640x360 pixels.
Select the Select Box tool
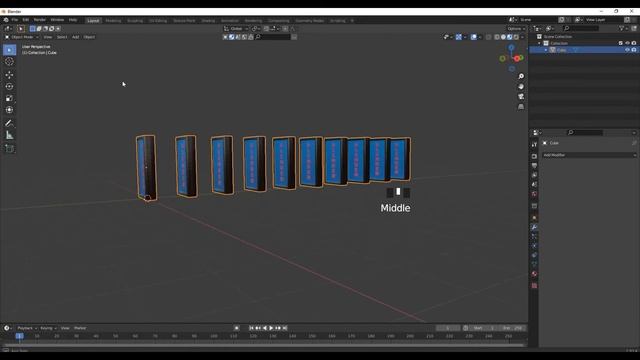tap(9, 50)
